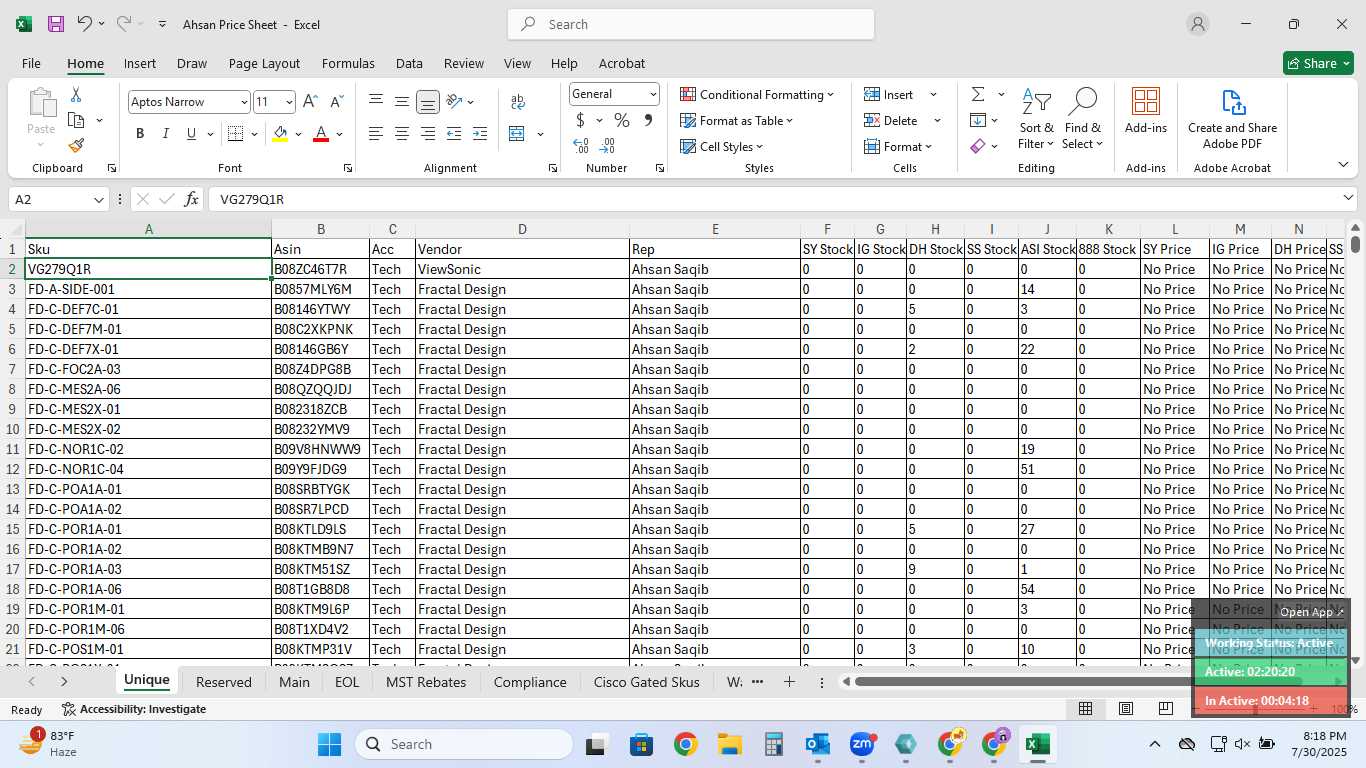Screen dimensions: 1366x768
Task: Apply the red Font Color
Action: coord(321,134)
